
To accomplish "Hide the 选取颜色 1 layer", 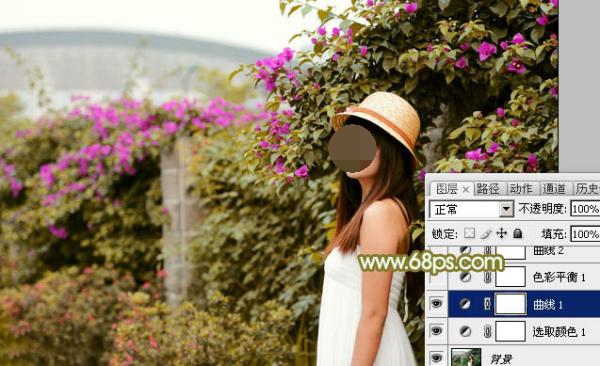I will 437,331.
